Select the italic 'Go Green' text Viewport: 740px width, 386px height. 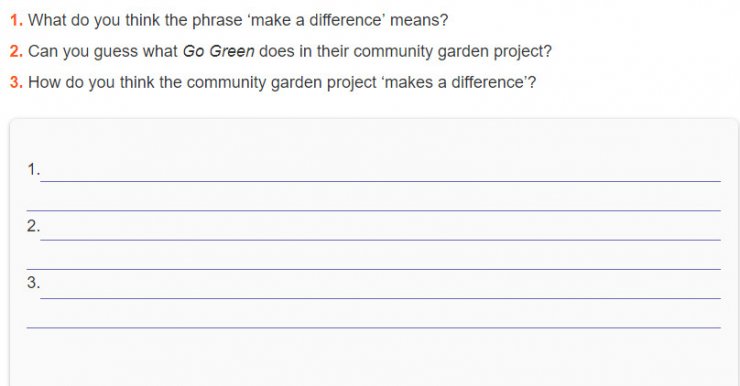click(x=219, y=51)
